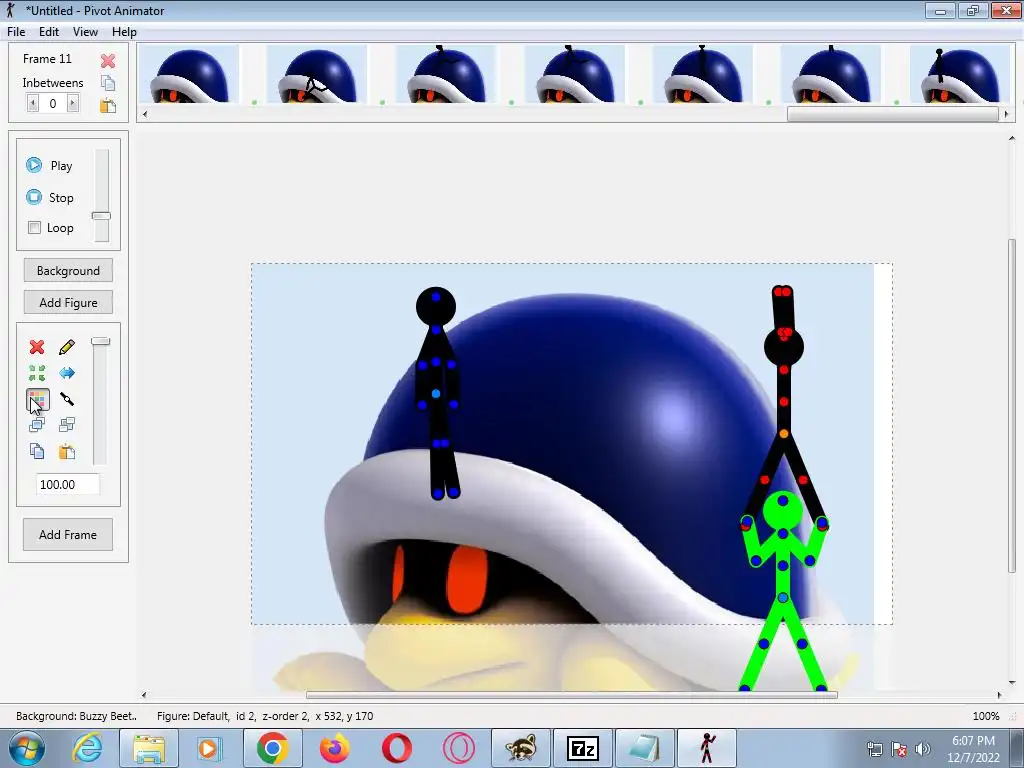Click the canvas horizontal scrollbar thumb

pos(571,695)
